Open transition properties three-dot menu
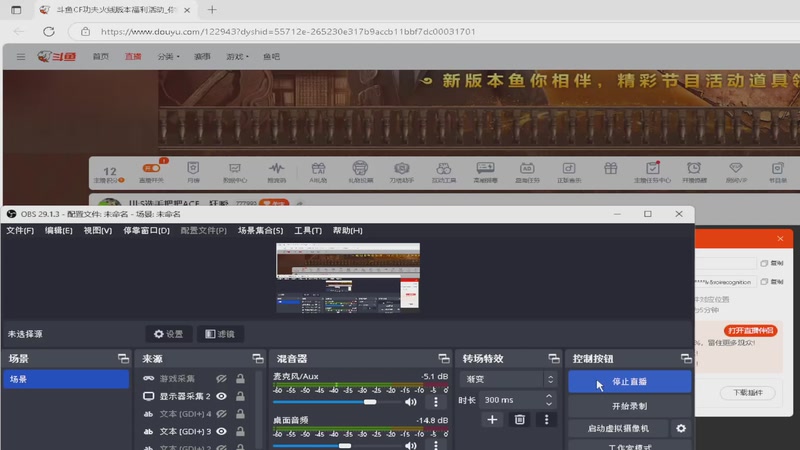Viewport: 800px width, 450px height. coord(546,419)
